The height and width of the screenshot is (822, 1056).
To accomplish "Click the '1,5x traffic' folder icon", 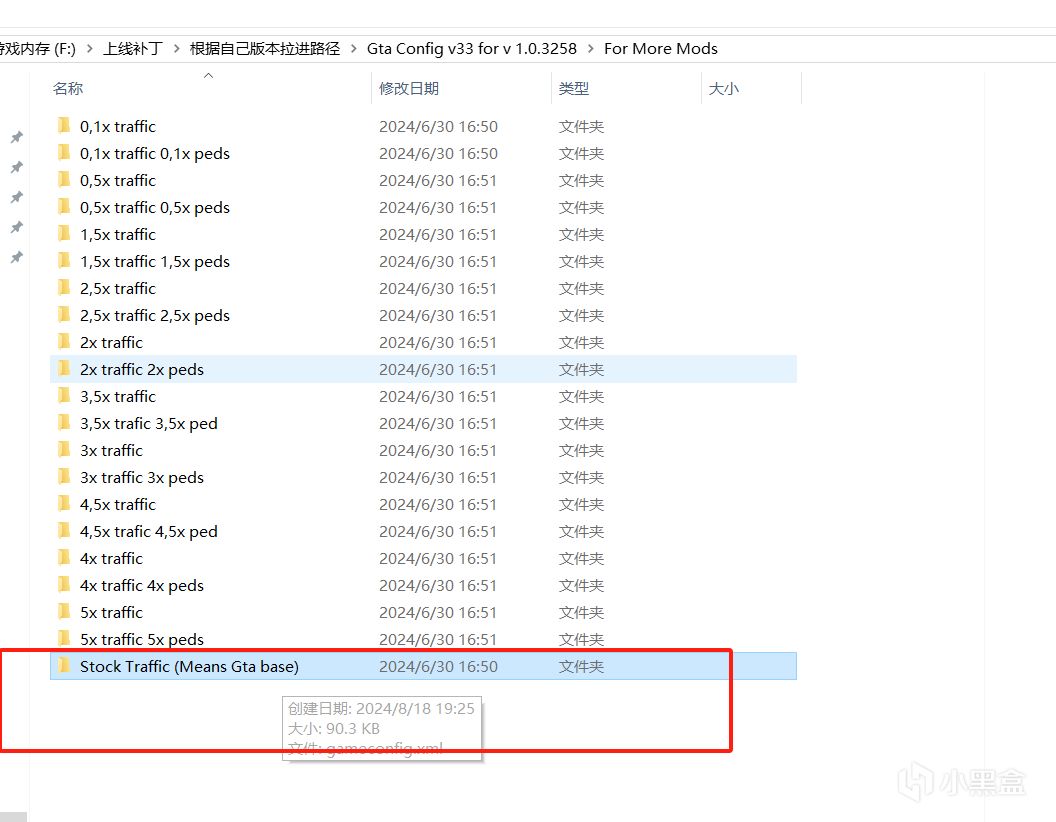I will coord(64,234).
